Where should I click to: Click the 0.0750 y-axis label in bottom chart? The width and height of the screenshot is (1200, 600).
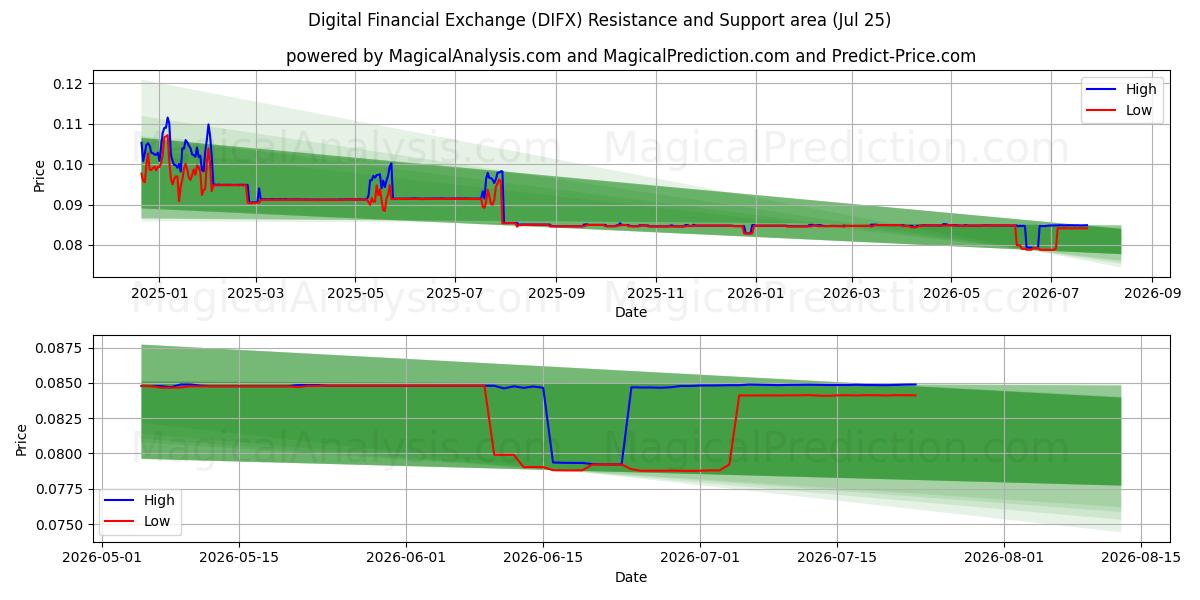[x=60, y=524]
